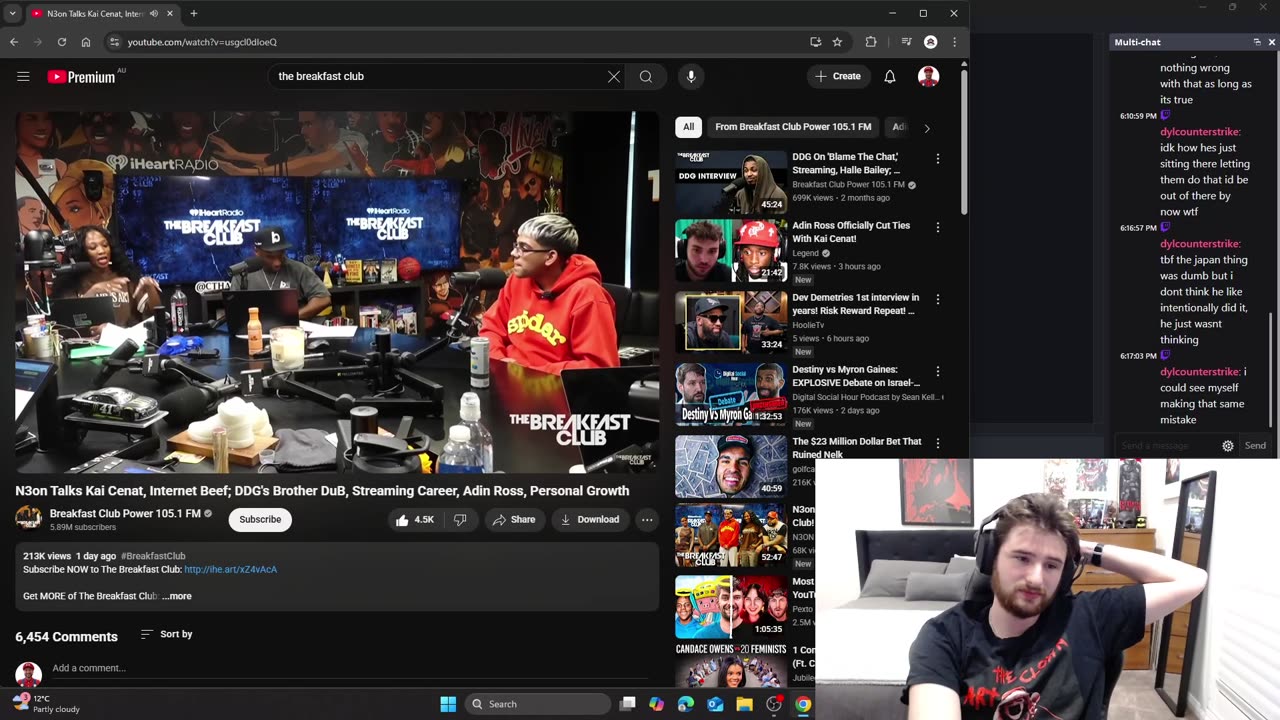This screenshot has height=720, width=1280.
Task: Focus Multi-chat message input
Action: (1167, 446)
